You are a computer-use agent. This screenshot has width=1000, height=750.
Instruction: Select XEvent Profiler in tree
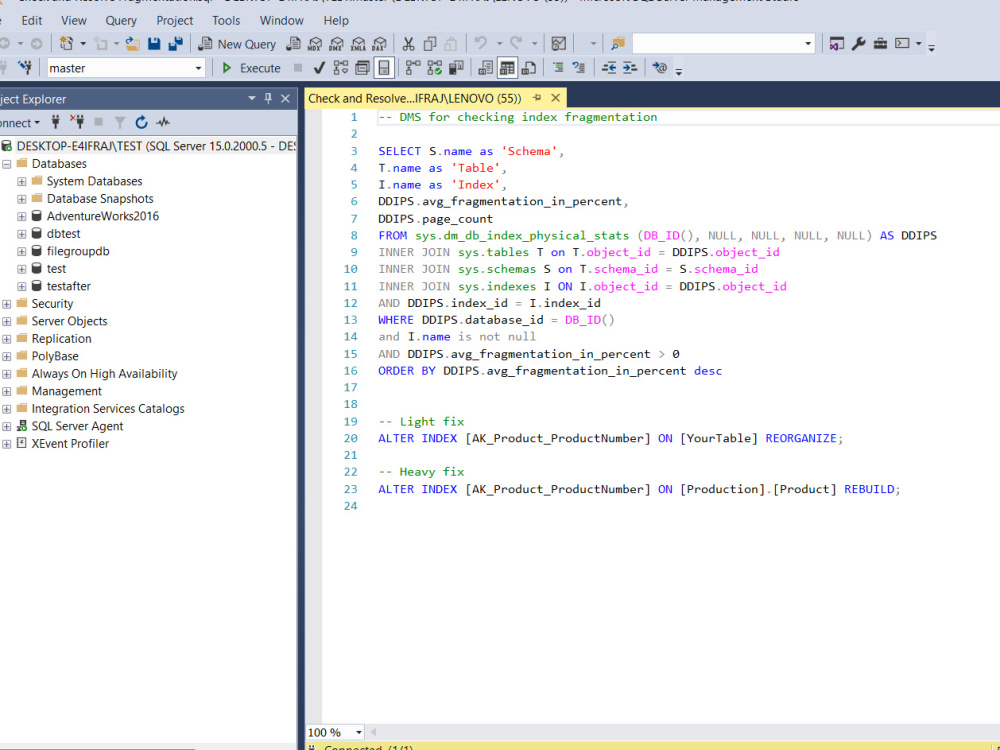point(70,444)
